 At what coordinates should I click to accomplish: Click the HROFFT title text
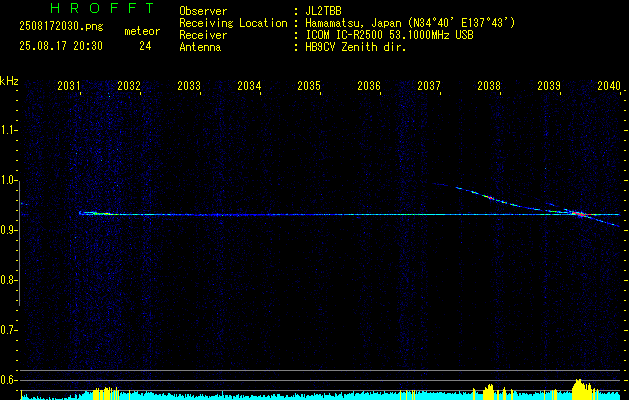point(102,8)
